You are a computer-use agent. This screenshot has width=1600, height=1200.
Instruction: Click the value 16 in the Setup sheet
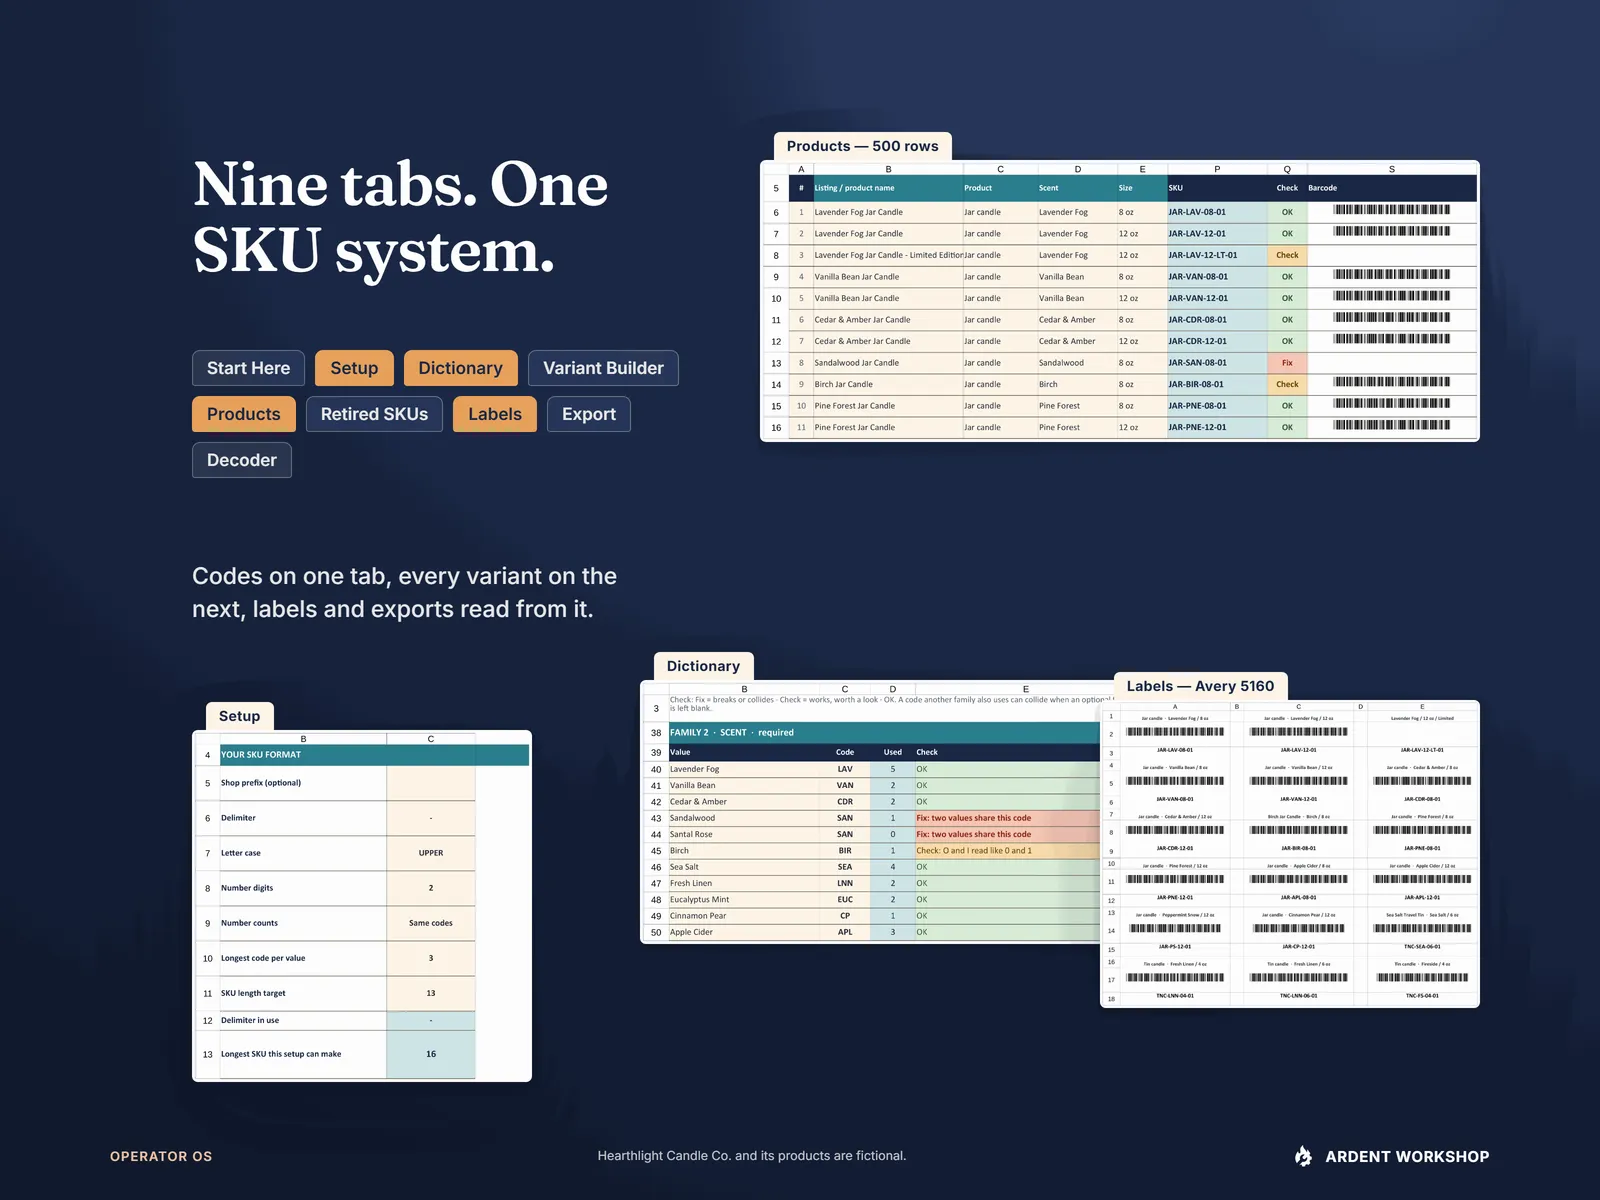point(431,1054)
